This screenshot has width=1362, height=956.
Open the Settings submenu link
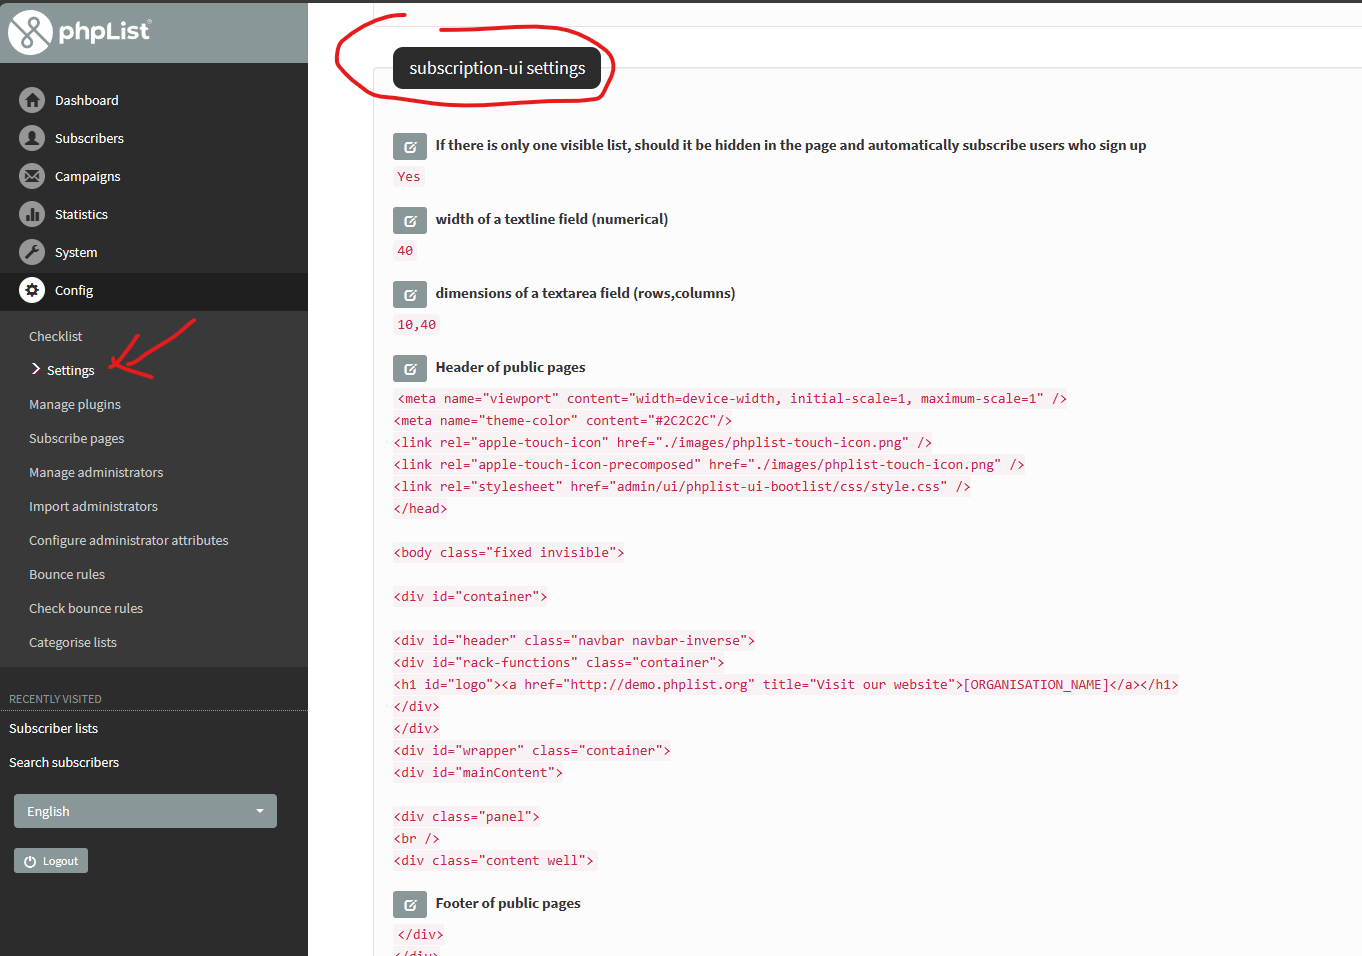pyautogui.click(x=70, y=370)
